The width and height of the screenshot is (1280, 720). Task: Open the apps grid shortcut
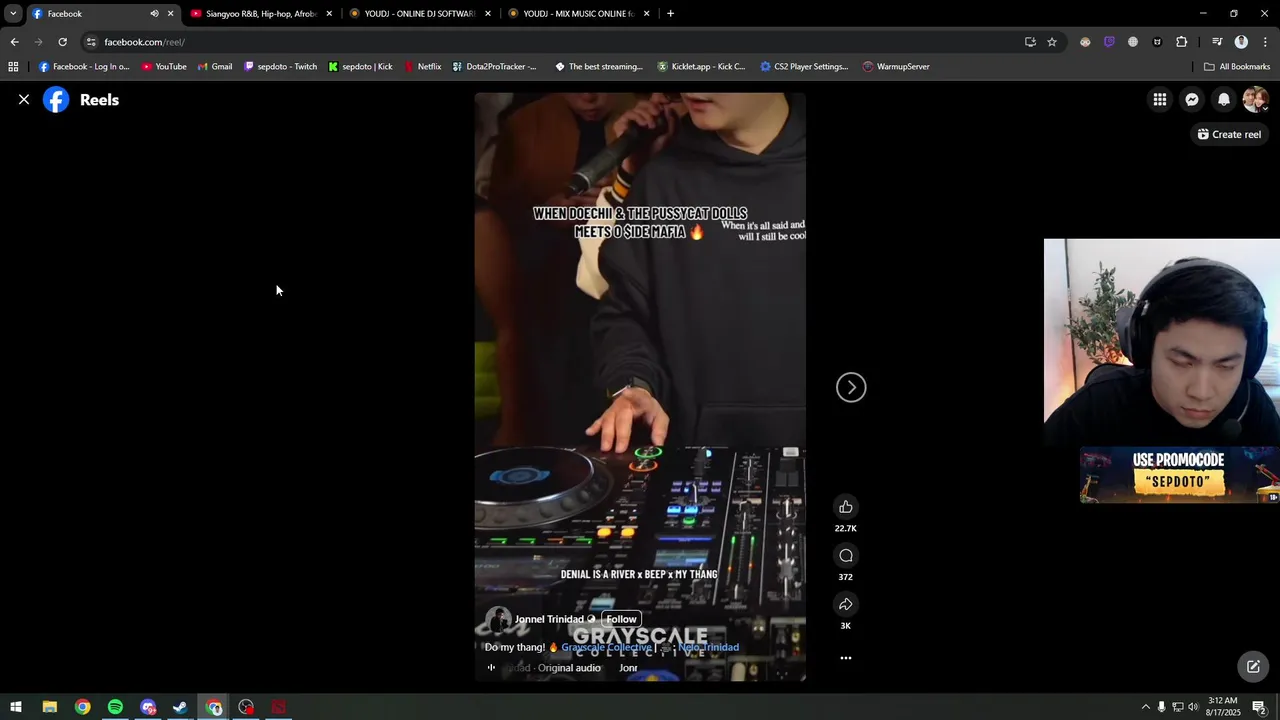(x=13, y=67)
